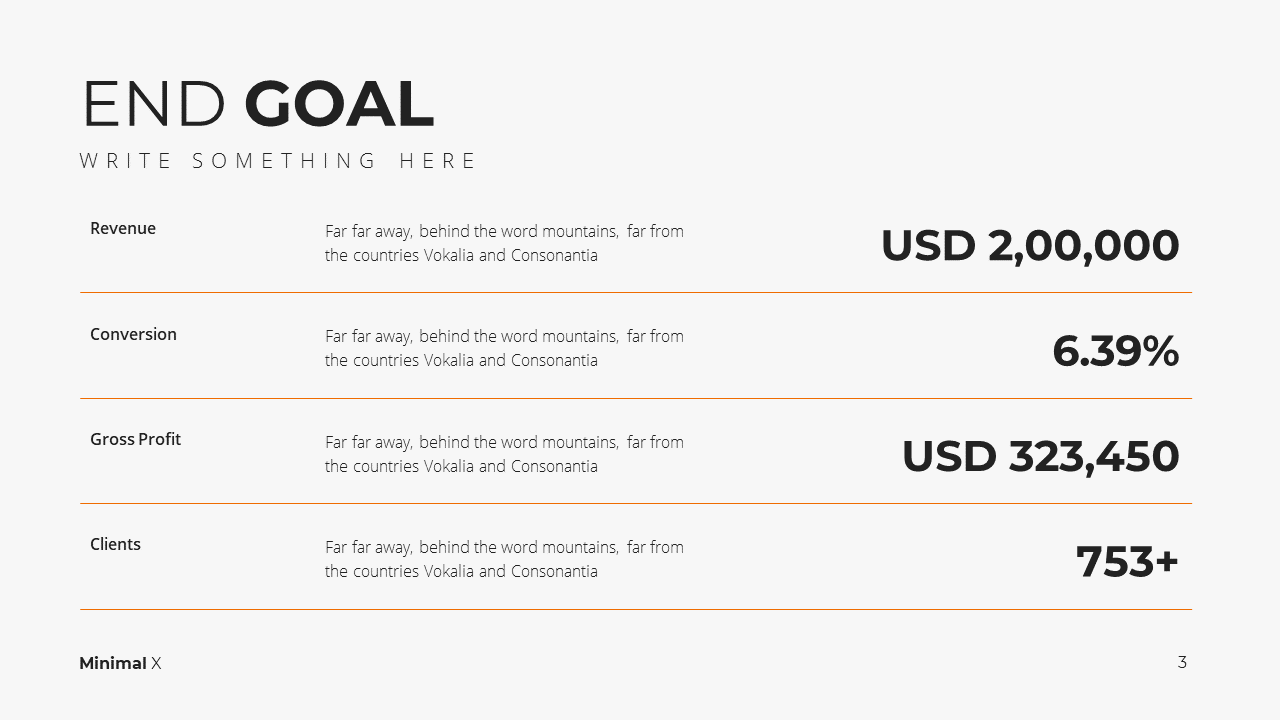Image resolution: width=1280 pixels, height=720 pixels.
Task: Click the gray divider line below Gross Profit
Action: [636, 504]
